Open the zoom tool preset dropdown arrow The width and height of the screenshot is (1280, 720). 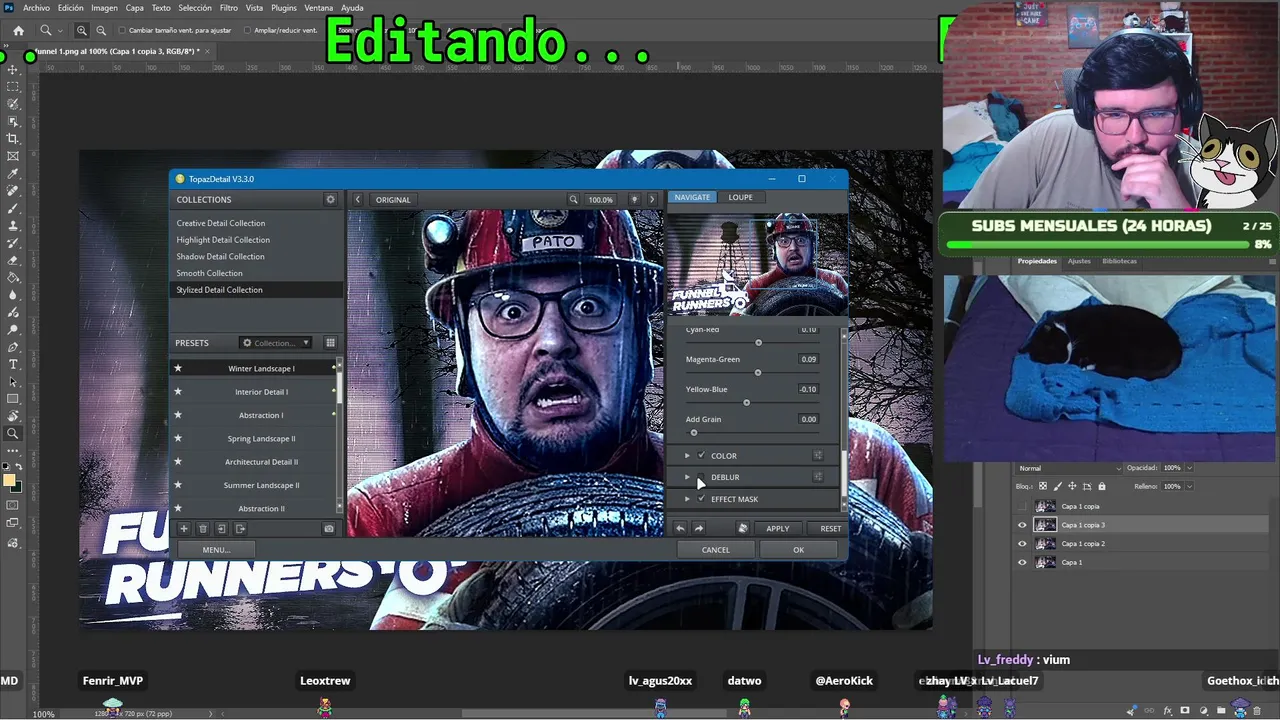coord(60,31)
